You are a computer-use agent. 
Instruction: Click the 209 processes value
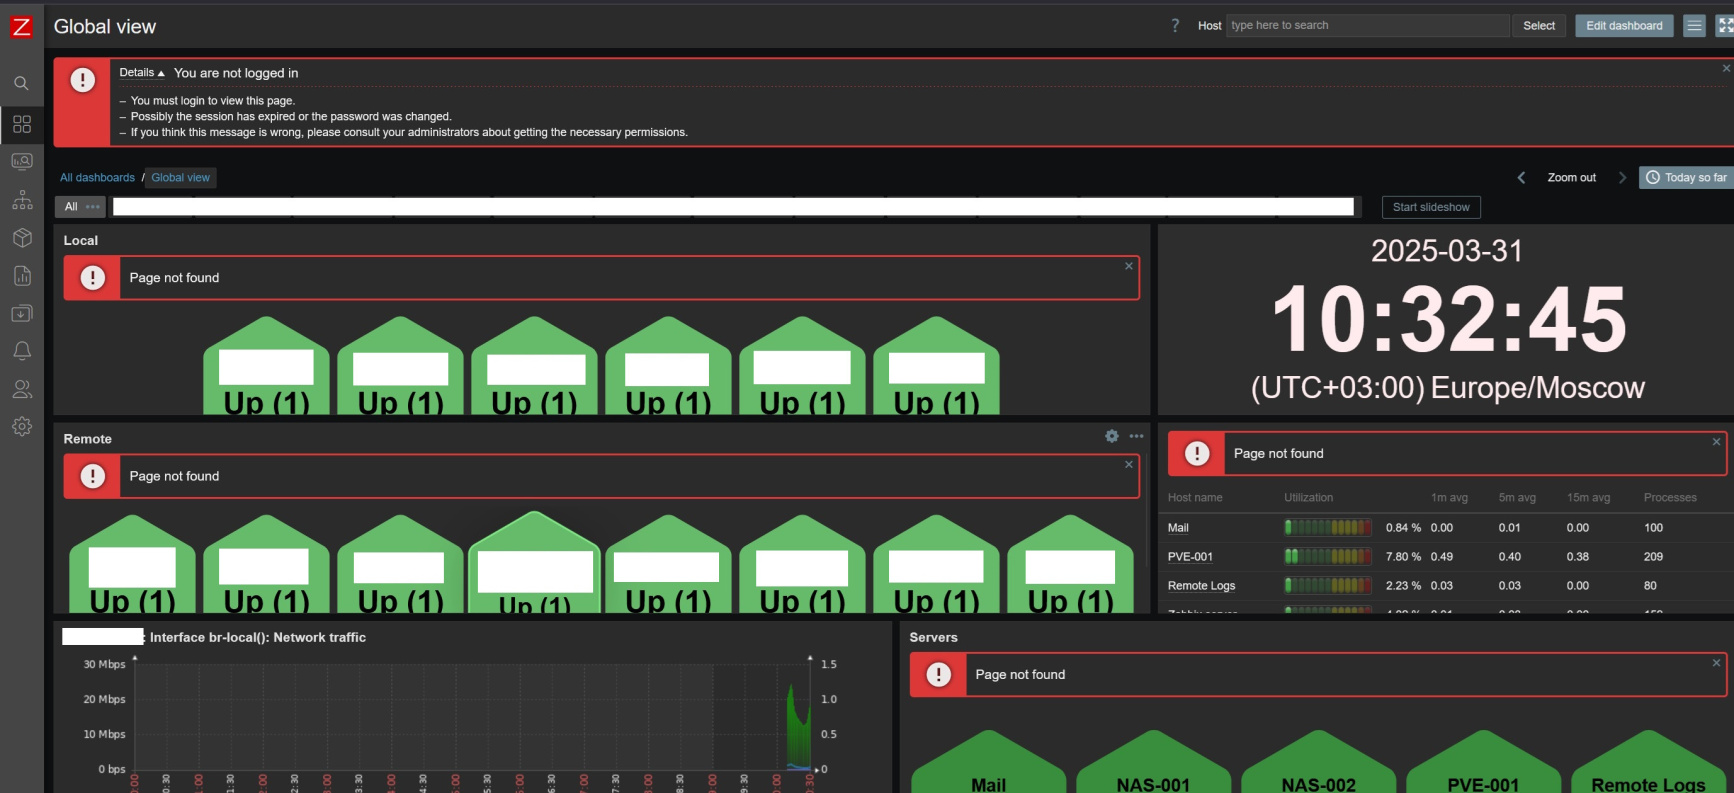pyautogui.click(x=1653, y=557)
